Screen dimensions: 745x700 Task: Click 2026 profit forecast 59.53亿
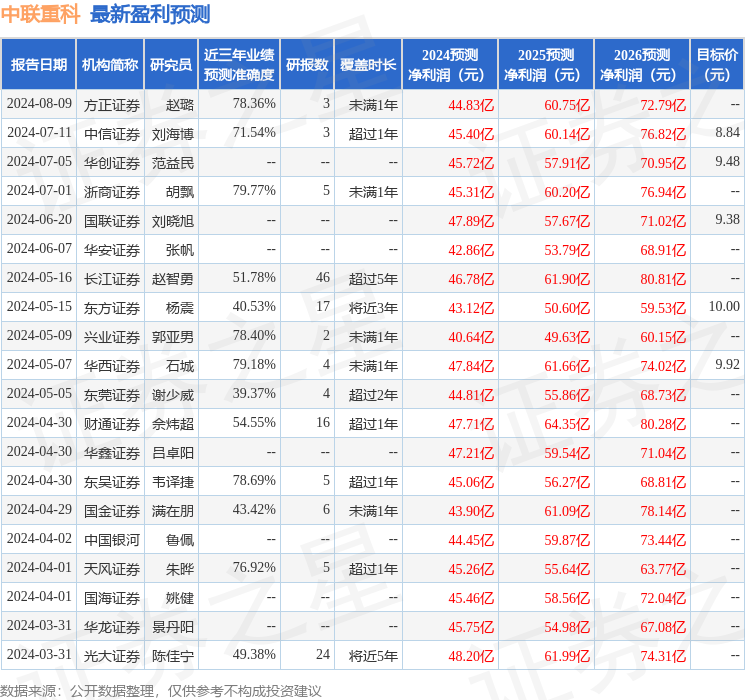(663, 308)
